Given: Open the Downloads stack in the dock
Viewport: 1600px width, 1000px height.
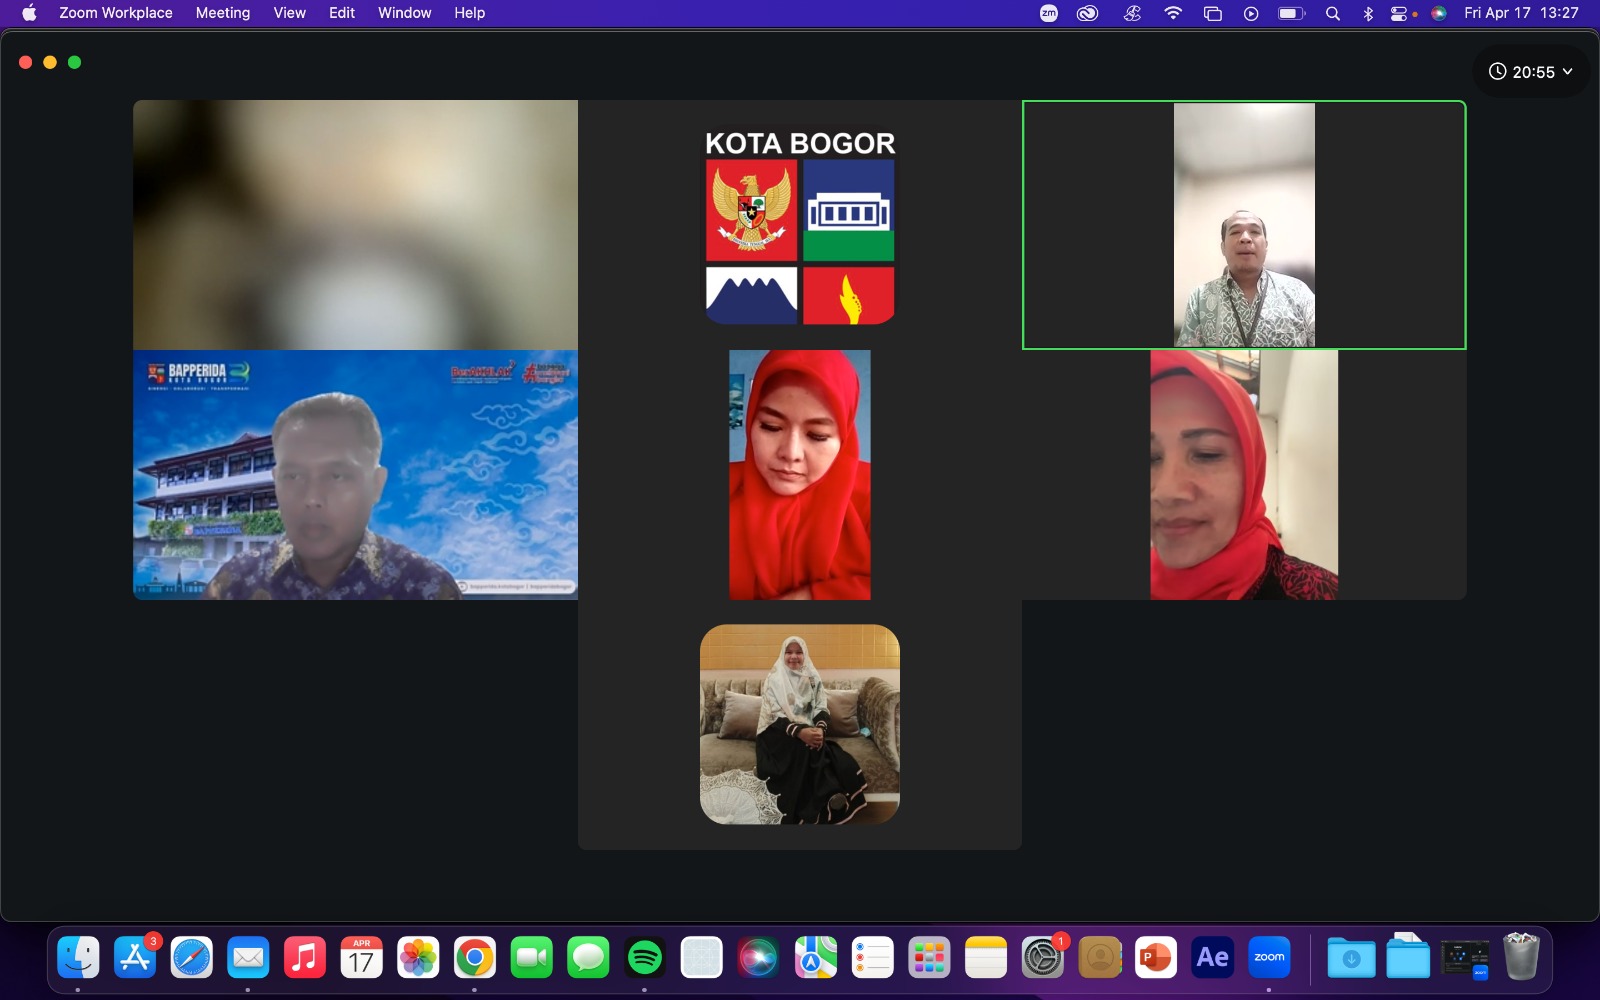Looking at the screenshot, I should pos(1351,958).
